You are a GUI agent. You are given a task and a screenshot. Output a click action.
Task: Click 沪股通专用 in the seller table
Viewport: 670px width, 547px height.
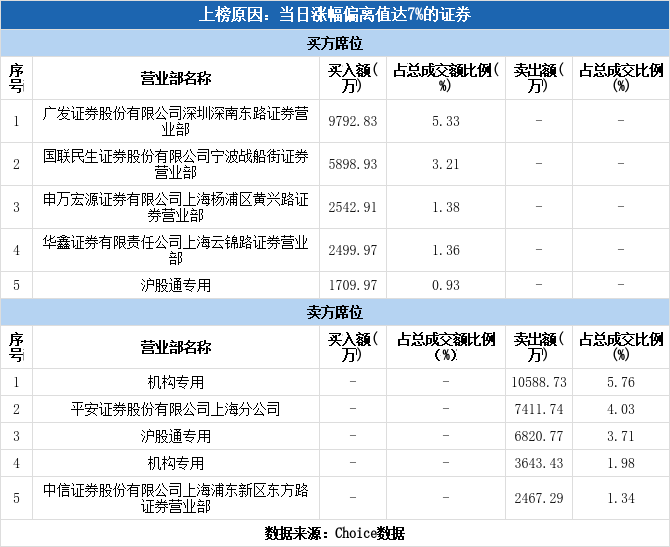(176, 436)
